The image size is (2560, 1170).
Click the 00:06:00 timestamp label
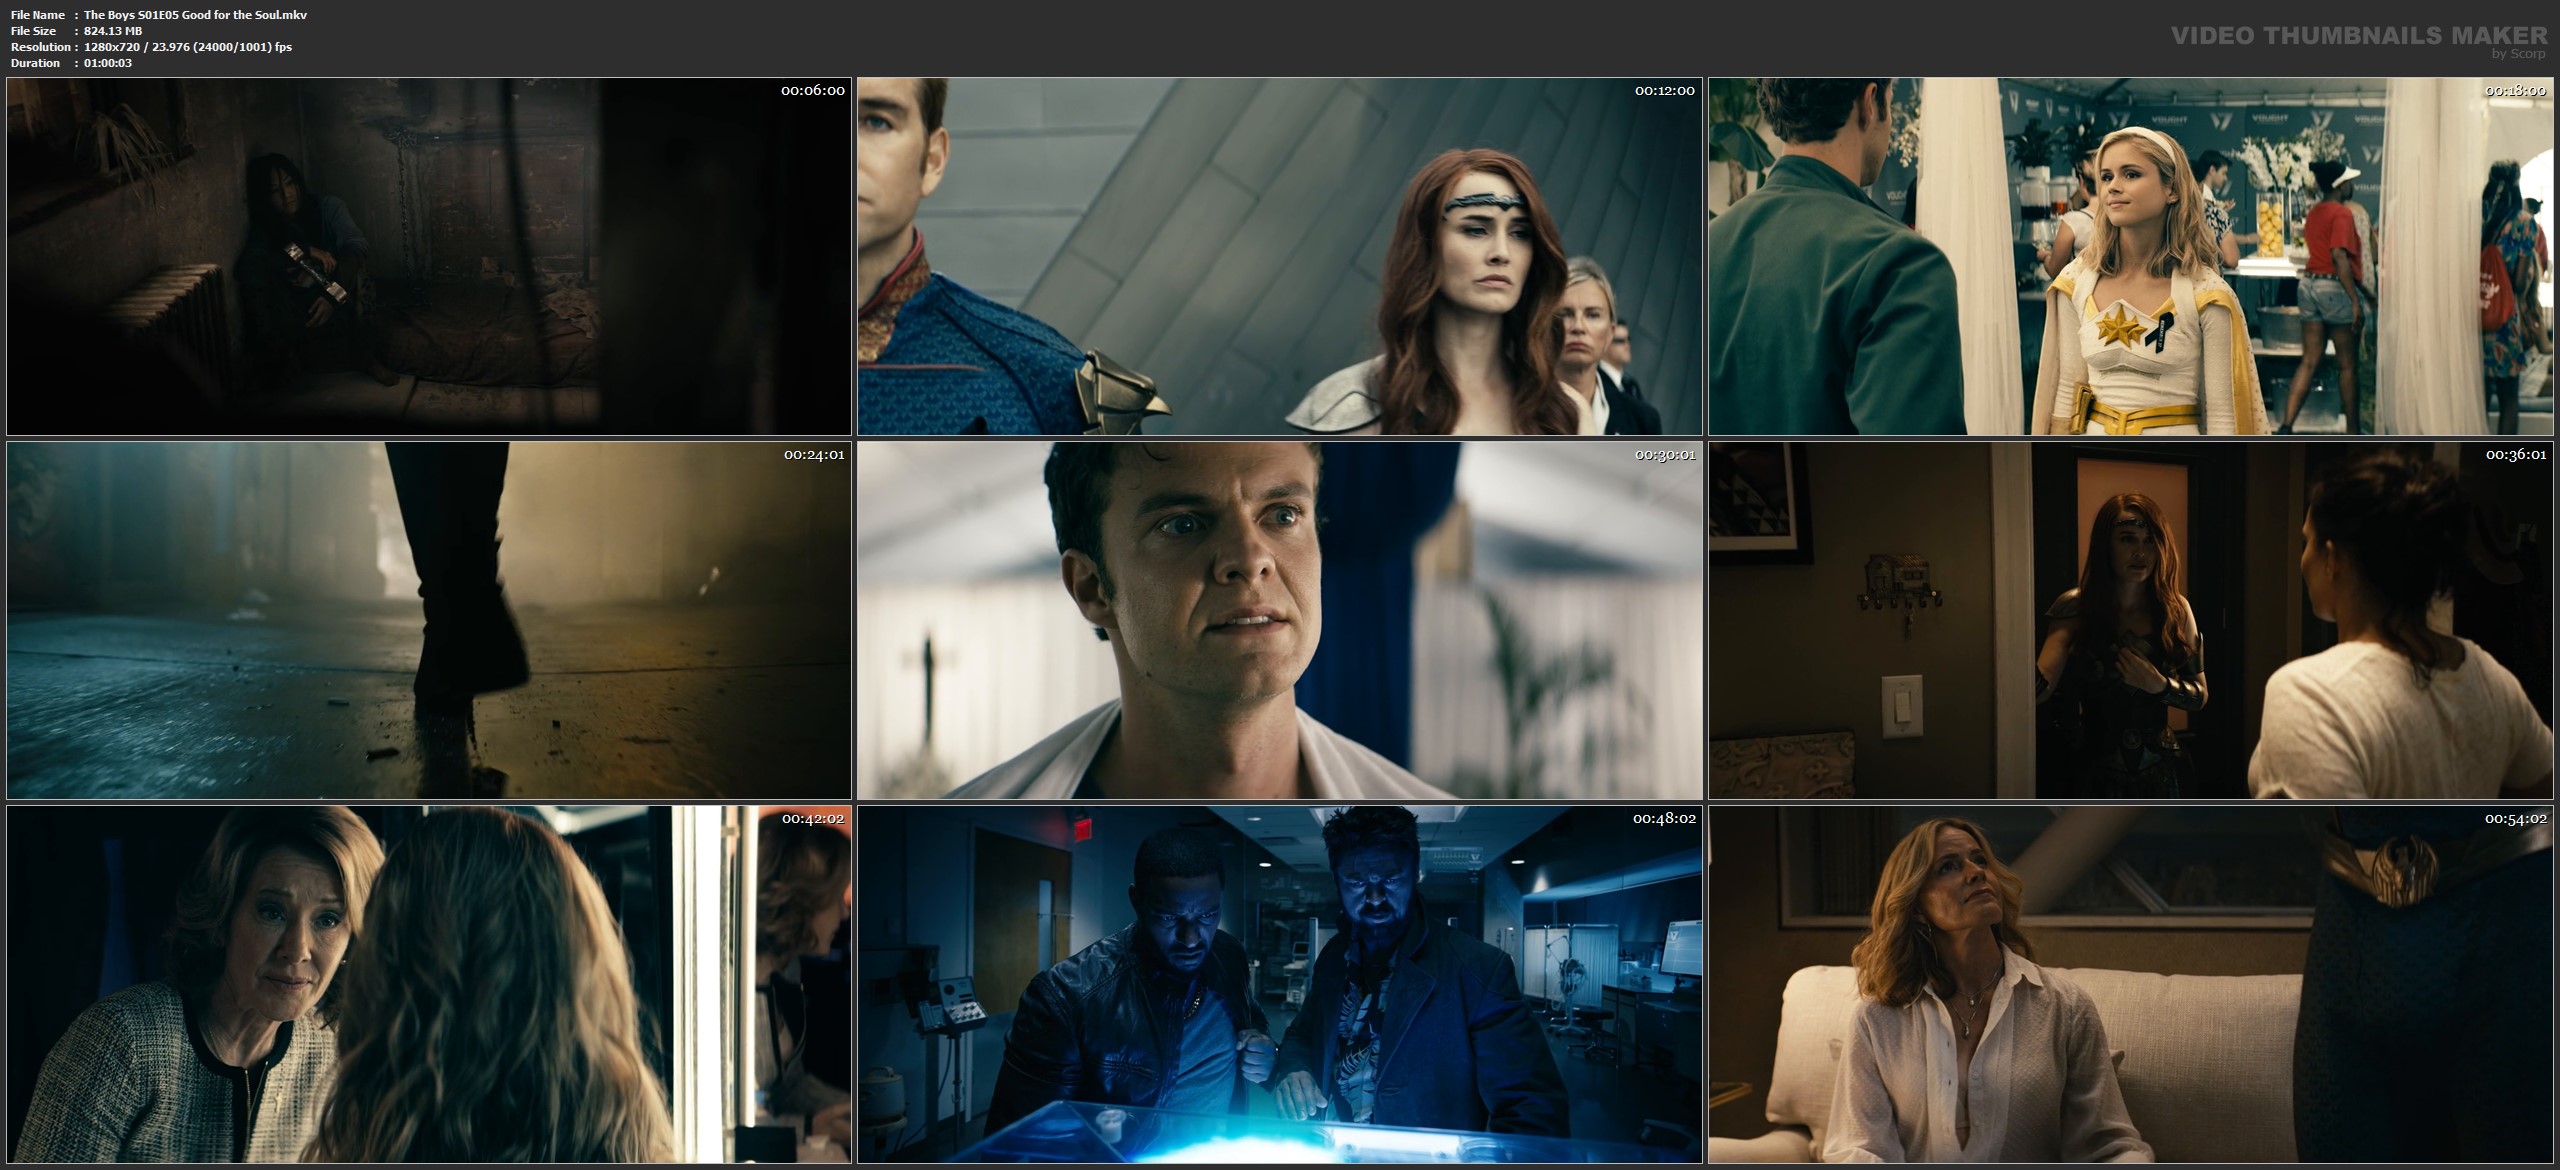click(x=812, y=90)
